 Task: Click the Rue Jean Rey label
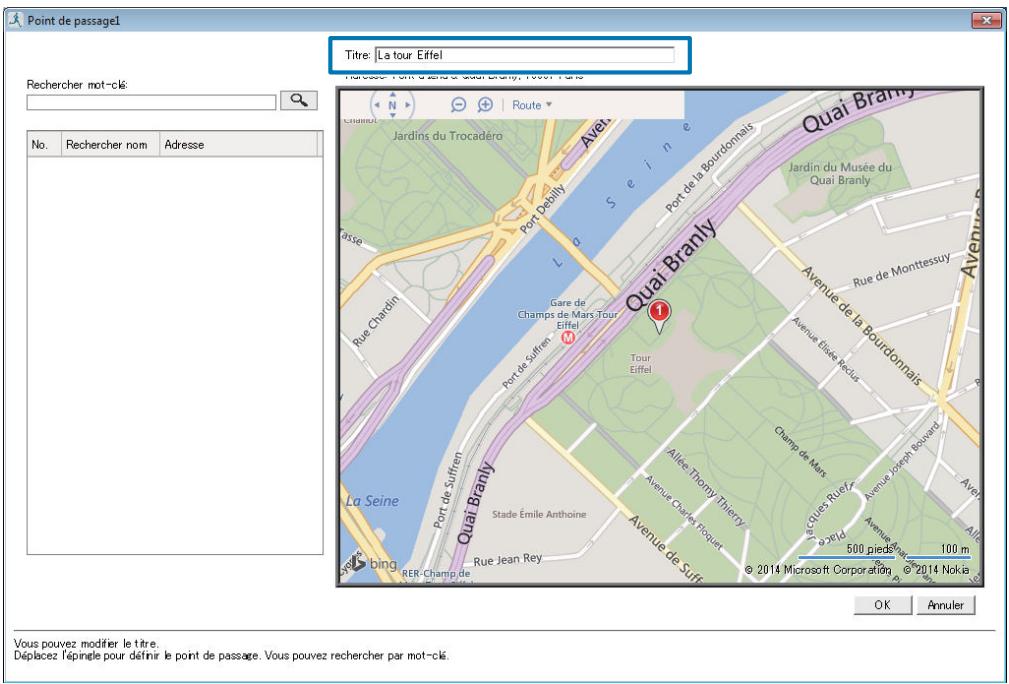(x=508, y=560)
